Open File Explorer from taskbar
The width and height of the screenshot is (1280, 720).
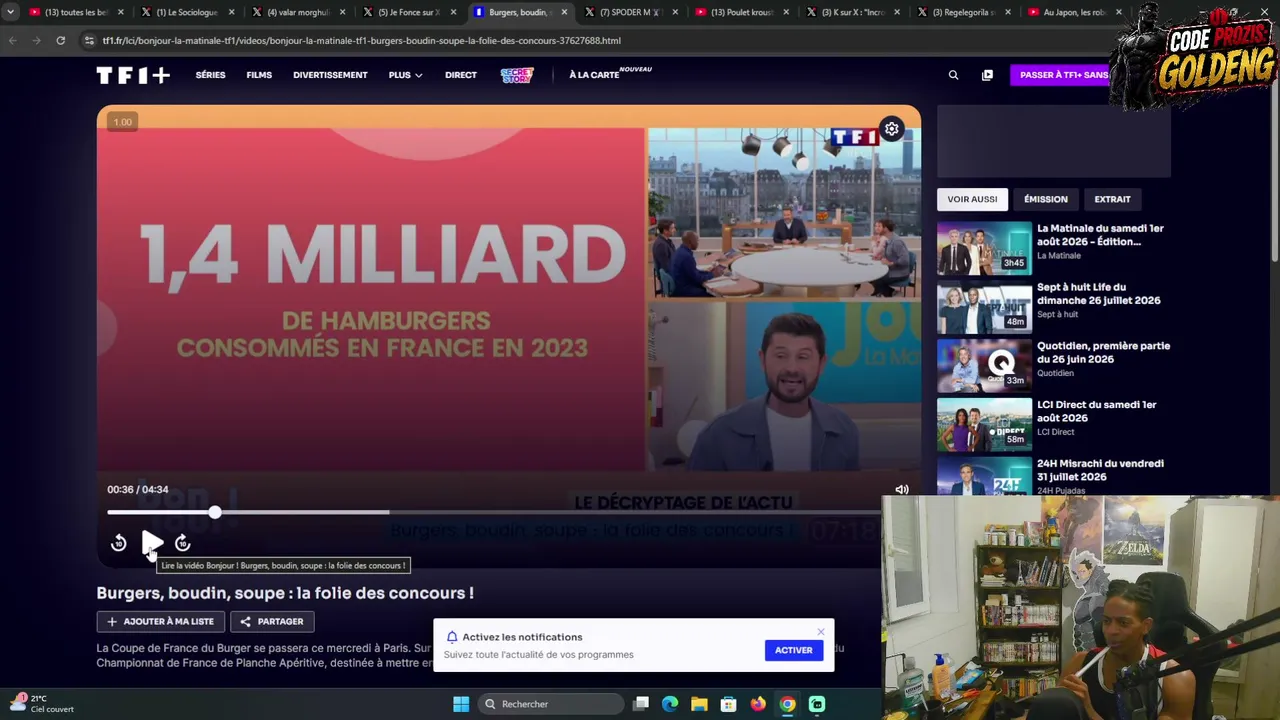click(x=699, y=704)
